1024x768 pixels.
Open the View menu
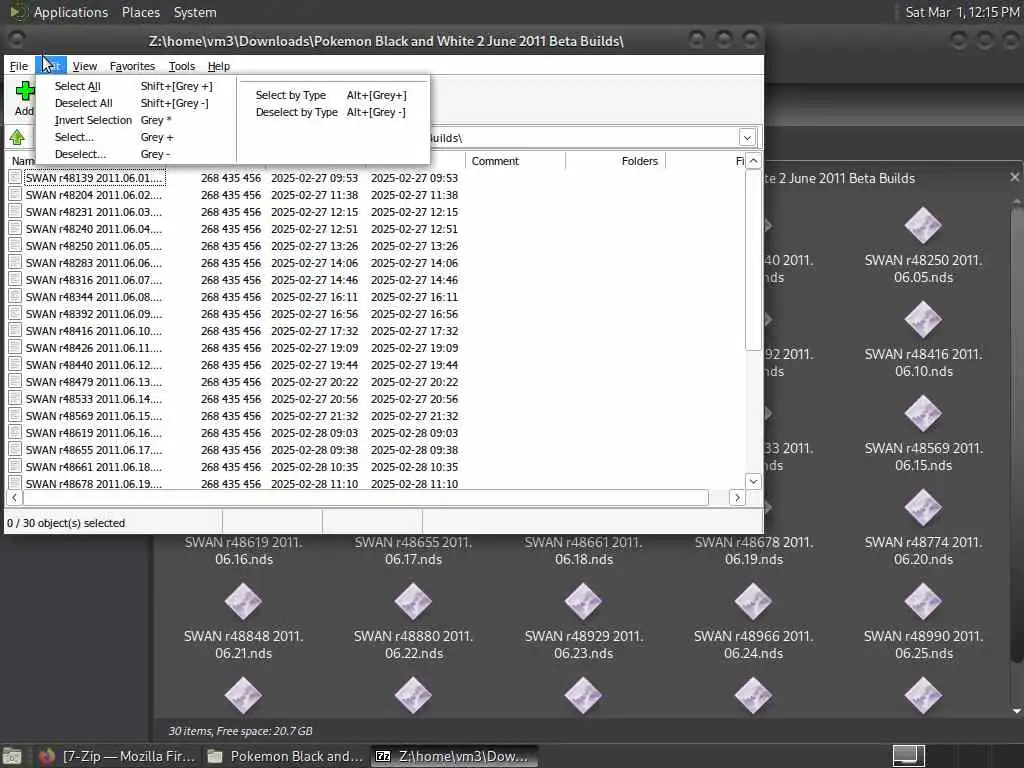coord(85,66)
